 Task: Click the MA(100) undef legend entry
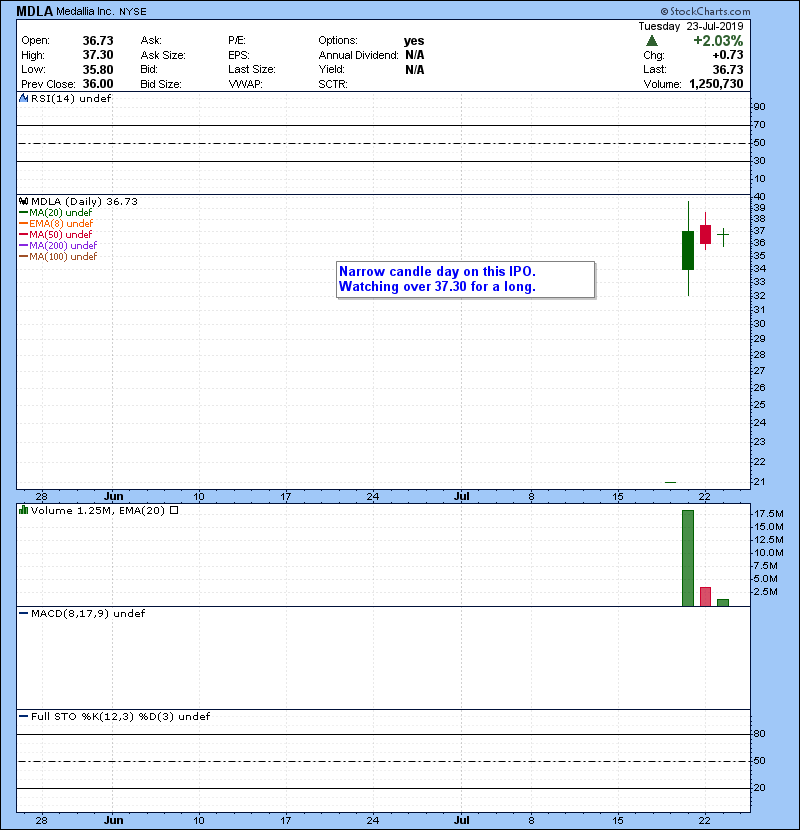click(x=58, y=257)
